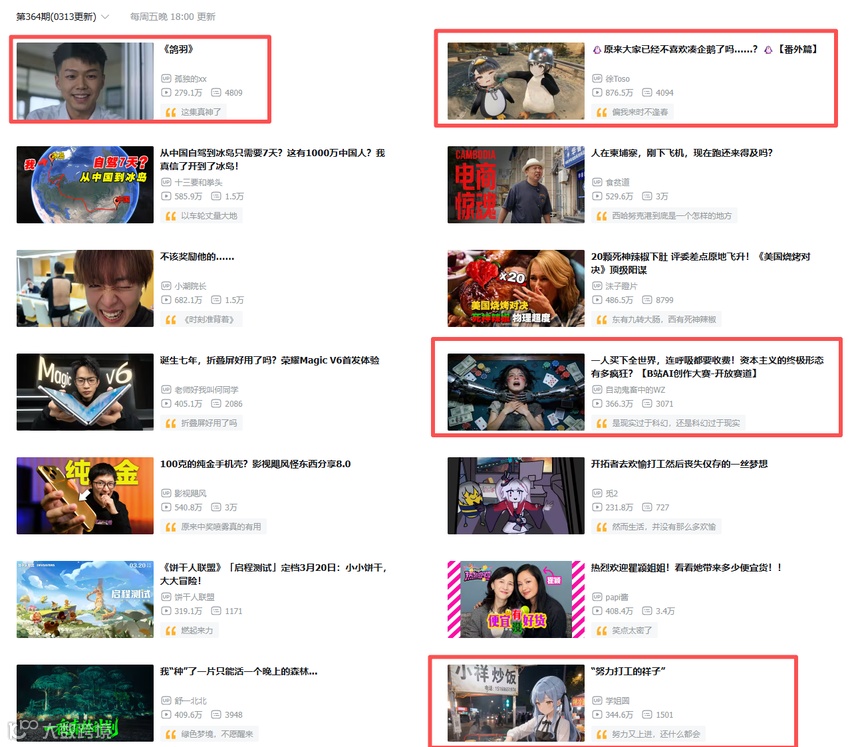
Task: Open the title 一人买下全世界，连呼吸都要收费
Action: [707, 367]
